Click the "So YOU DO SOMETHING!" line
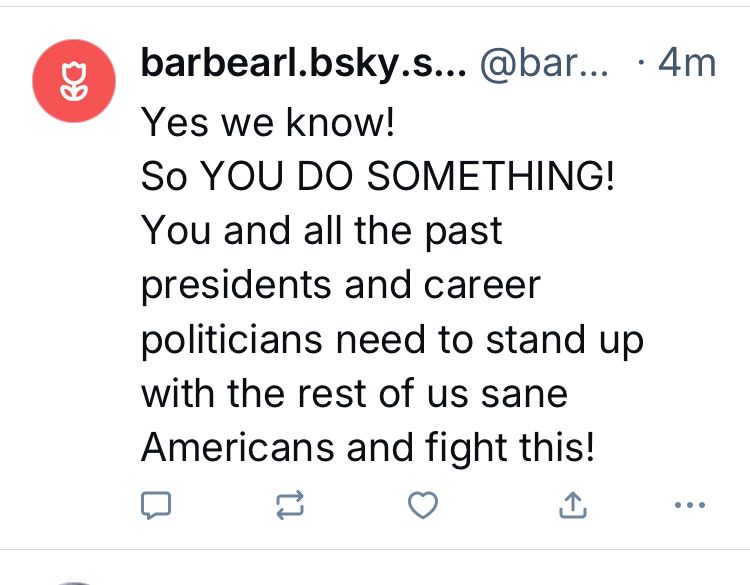The width and height of the screenshot is (750, 585). (x=377, y=176)
